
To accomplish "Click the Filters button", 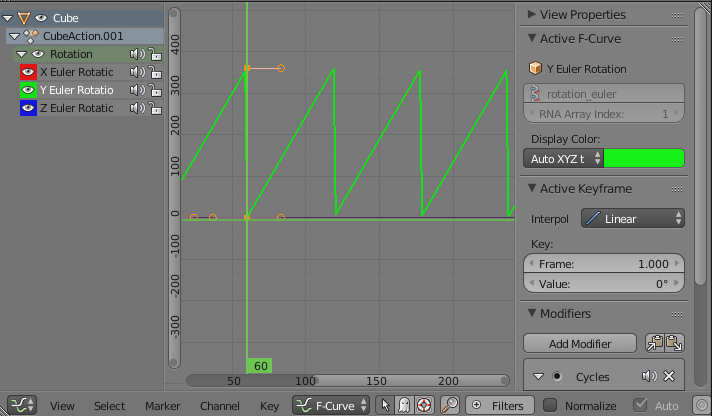I will pos(499,405).
